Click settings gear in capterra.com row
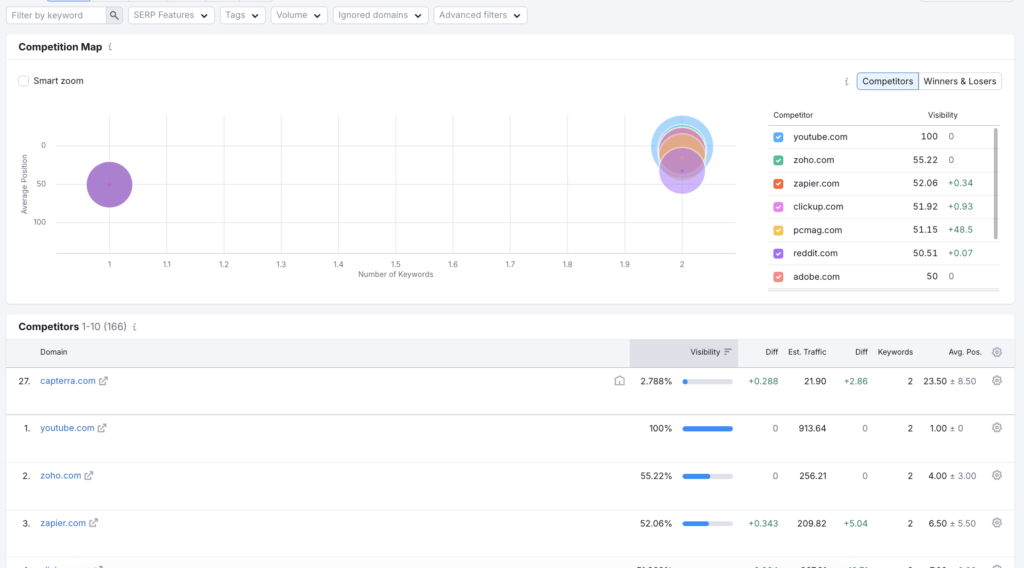1024x568 pixels. tap(997, 381)
